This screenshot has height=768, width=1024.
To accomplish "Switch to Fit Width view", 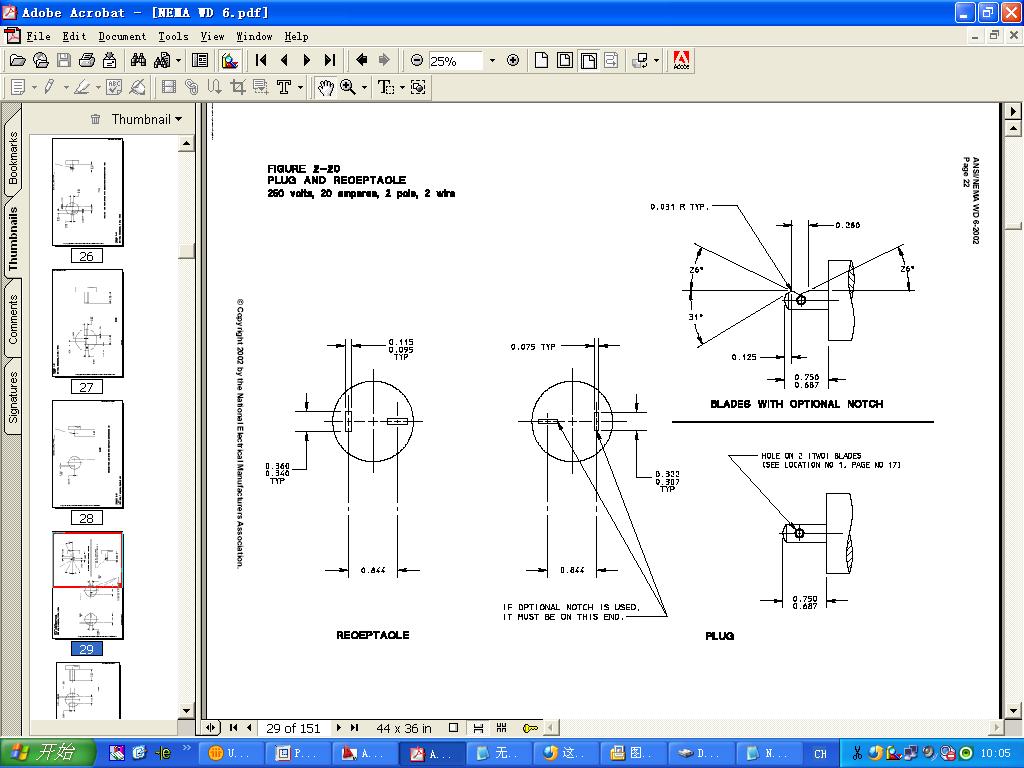I will pos(589,61).
